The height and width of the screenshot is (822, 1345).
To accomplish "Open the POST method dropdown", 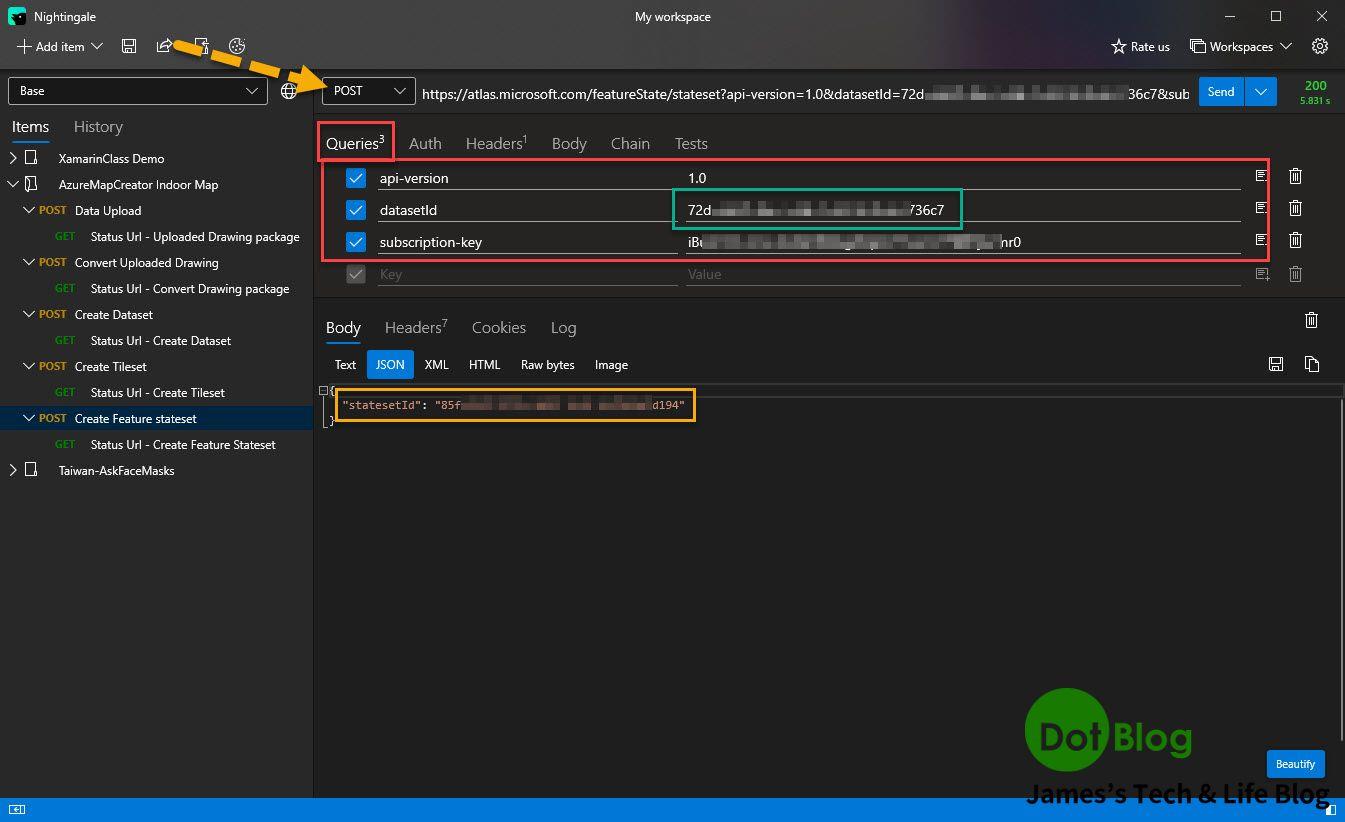I will (x=369, y=91).
